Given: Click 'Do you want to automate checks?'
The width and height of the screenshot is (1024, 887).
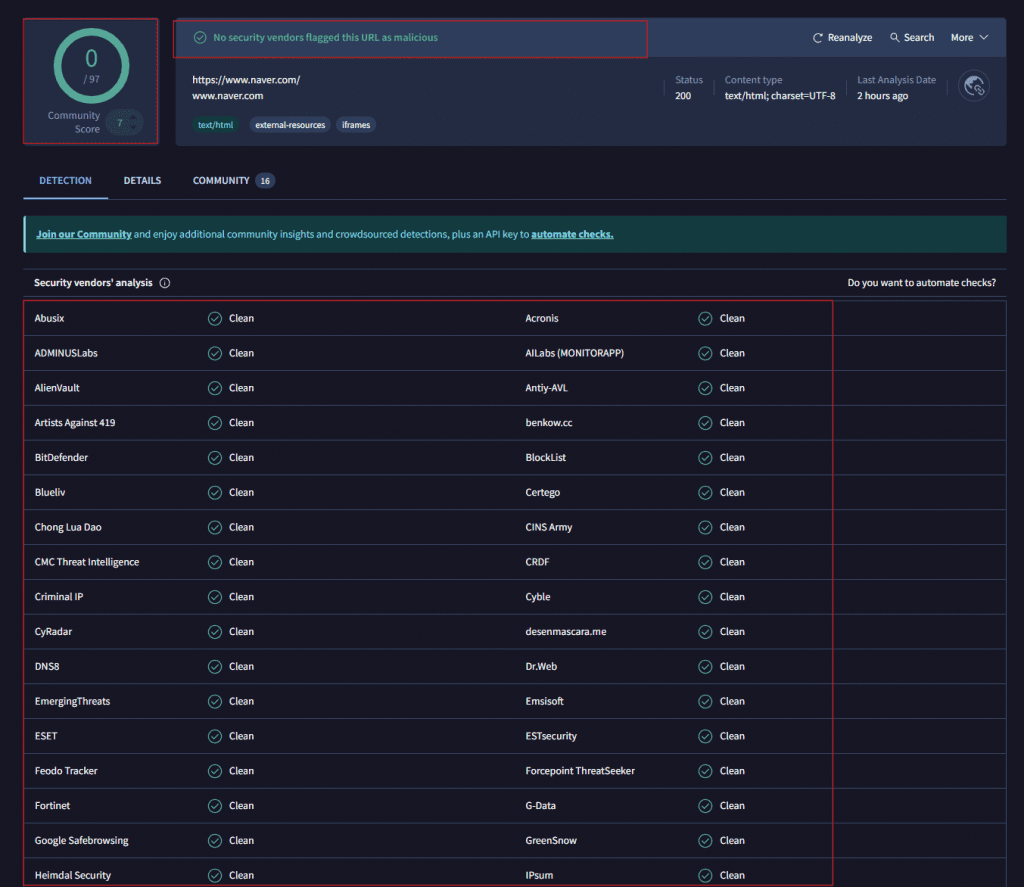Looking at the screenshot, I should point(921,283).
